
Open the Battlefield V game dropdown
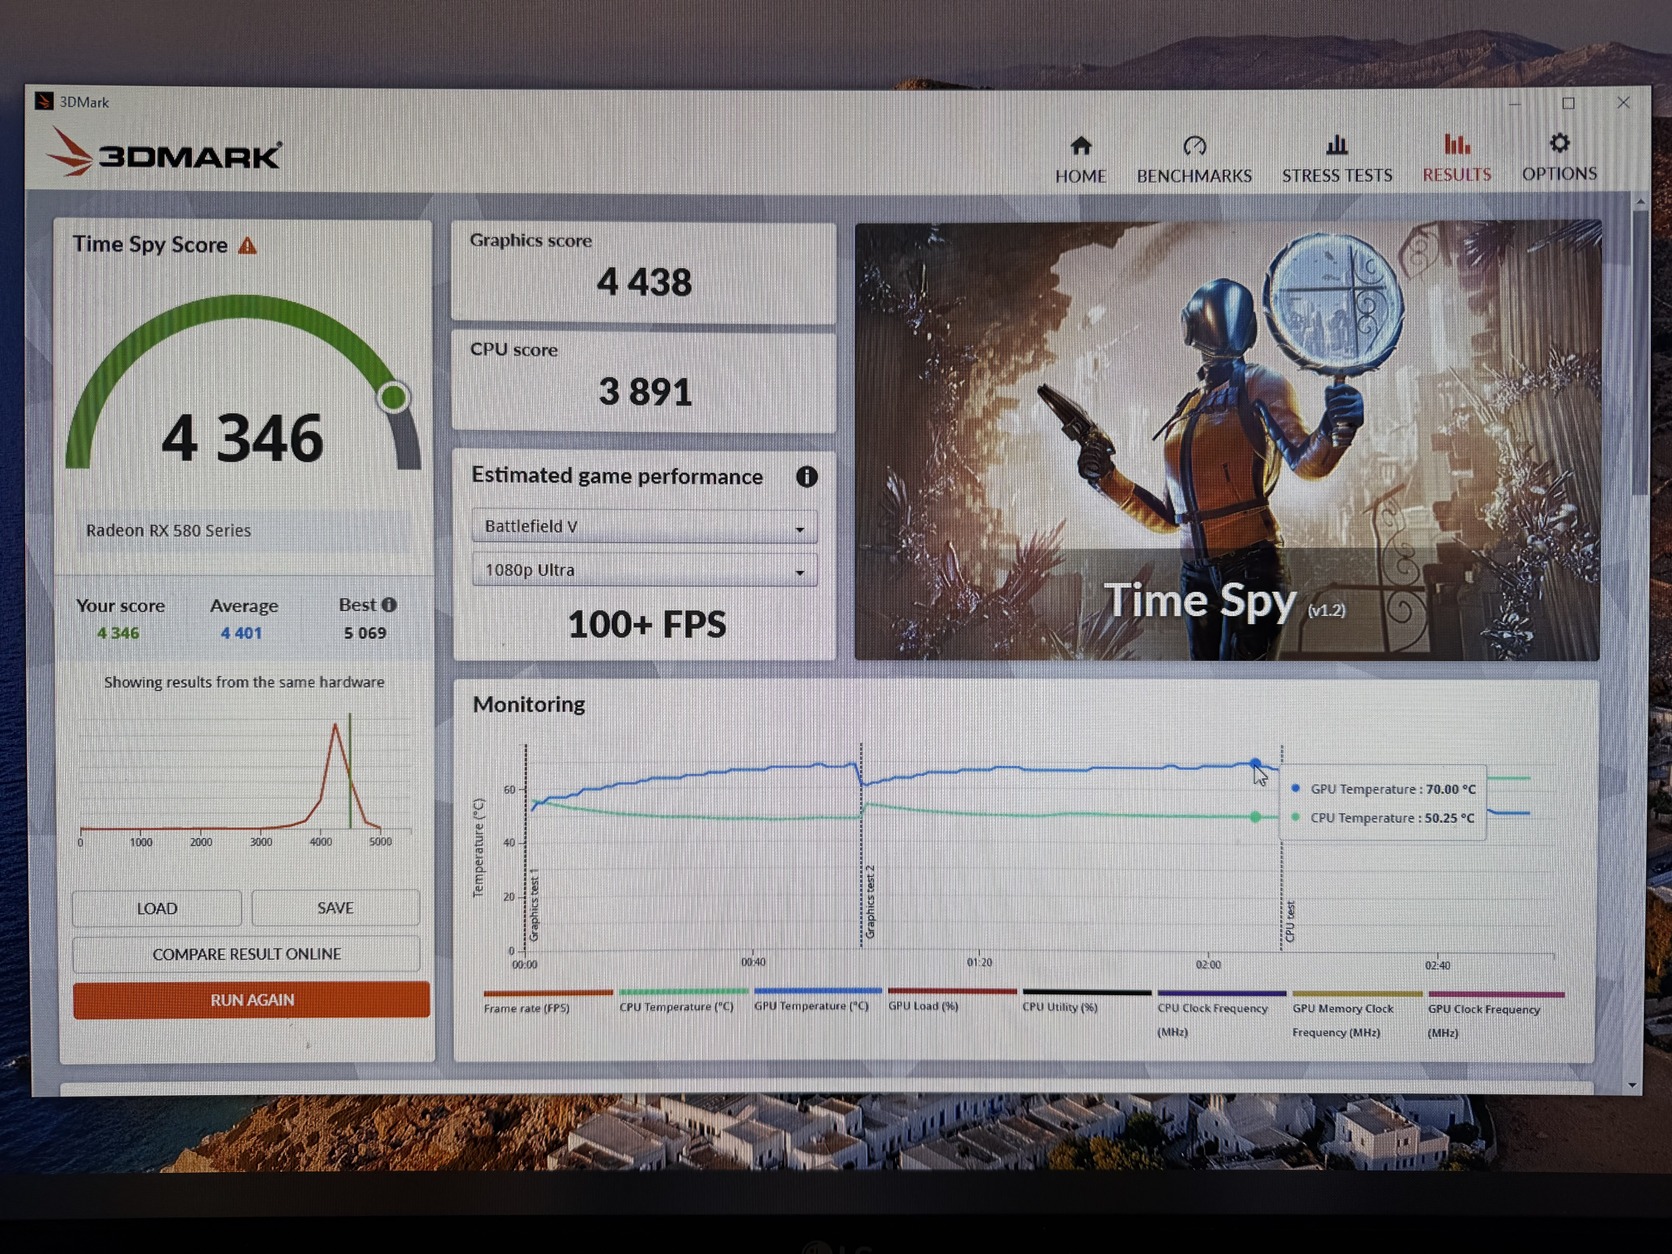(x=644, y=526)
